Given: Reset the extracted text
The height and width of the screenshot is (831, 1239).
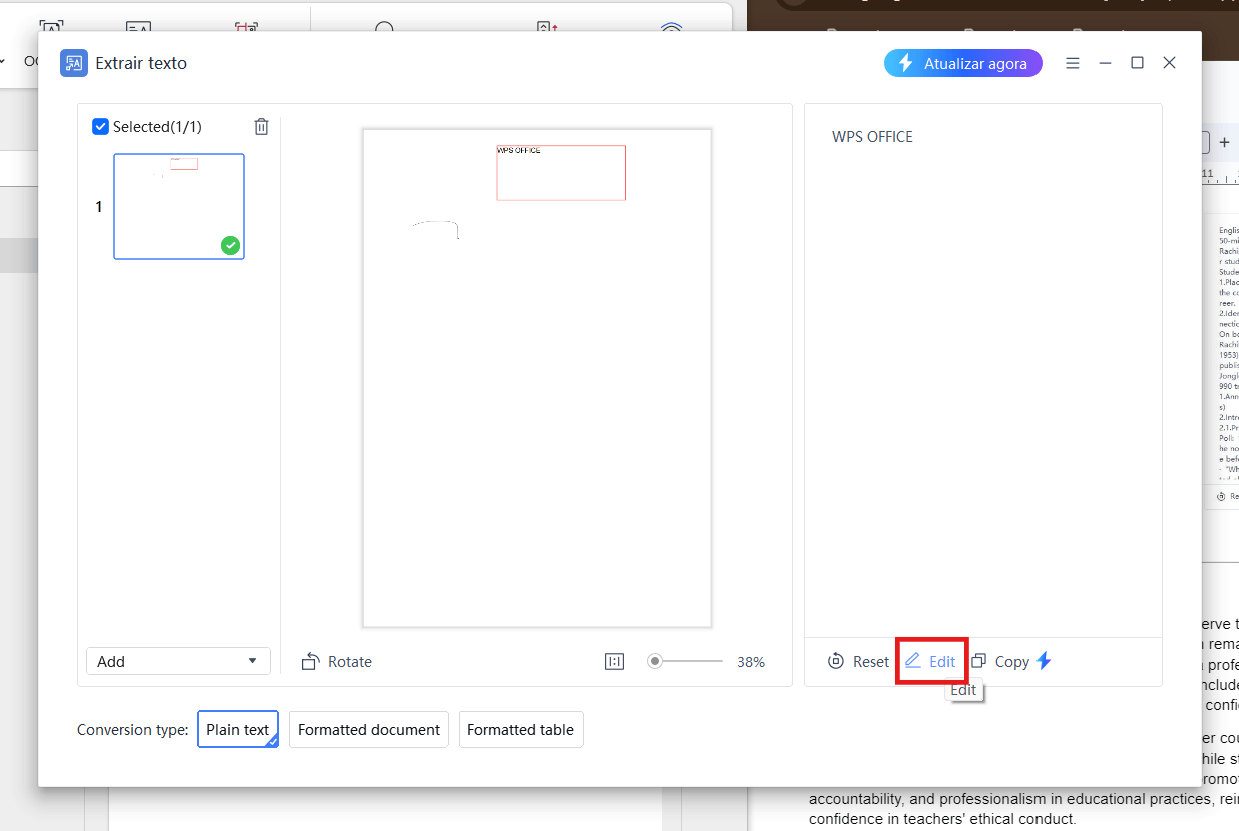Looking at the screenshot, I should click(859, 662).
